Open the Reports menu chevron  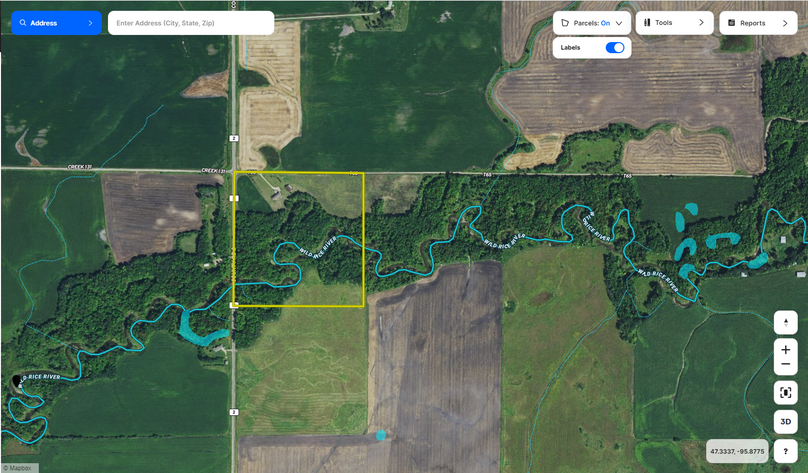785,23
